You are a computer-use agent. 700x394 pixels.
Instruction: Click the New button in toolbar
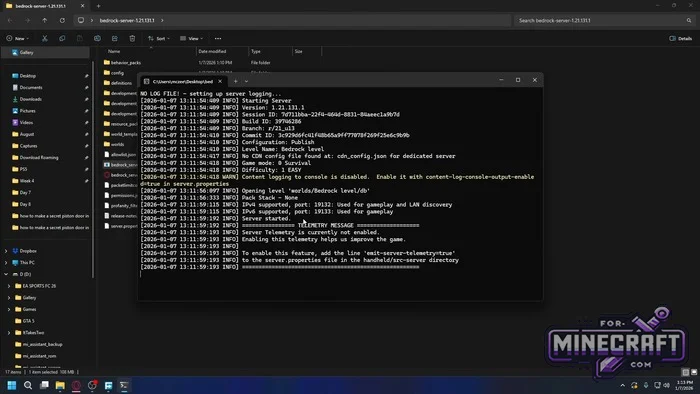(17, 38)
